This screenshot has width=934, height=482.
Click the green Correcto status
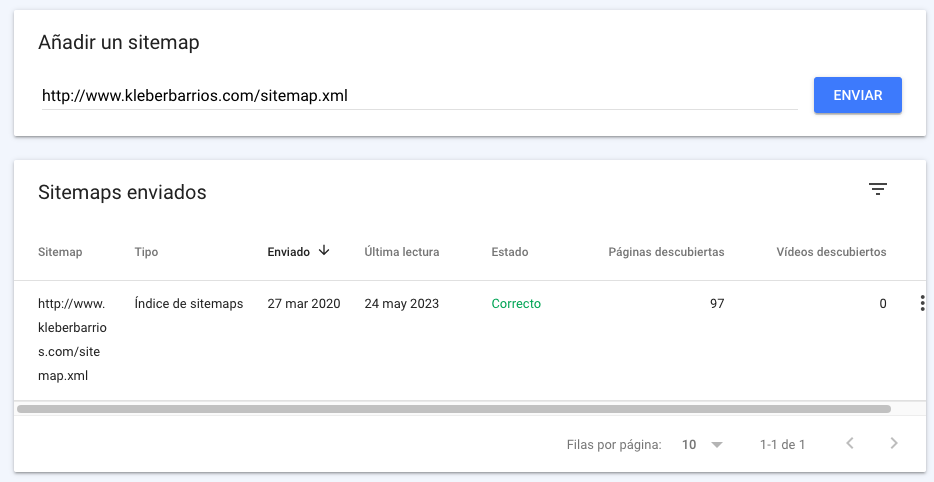(516, 304)
